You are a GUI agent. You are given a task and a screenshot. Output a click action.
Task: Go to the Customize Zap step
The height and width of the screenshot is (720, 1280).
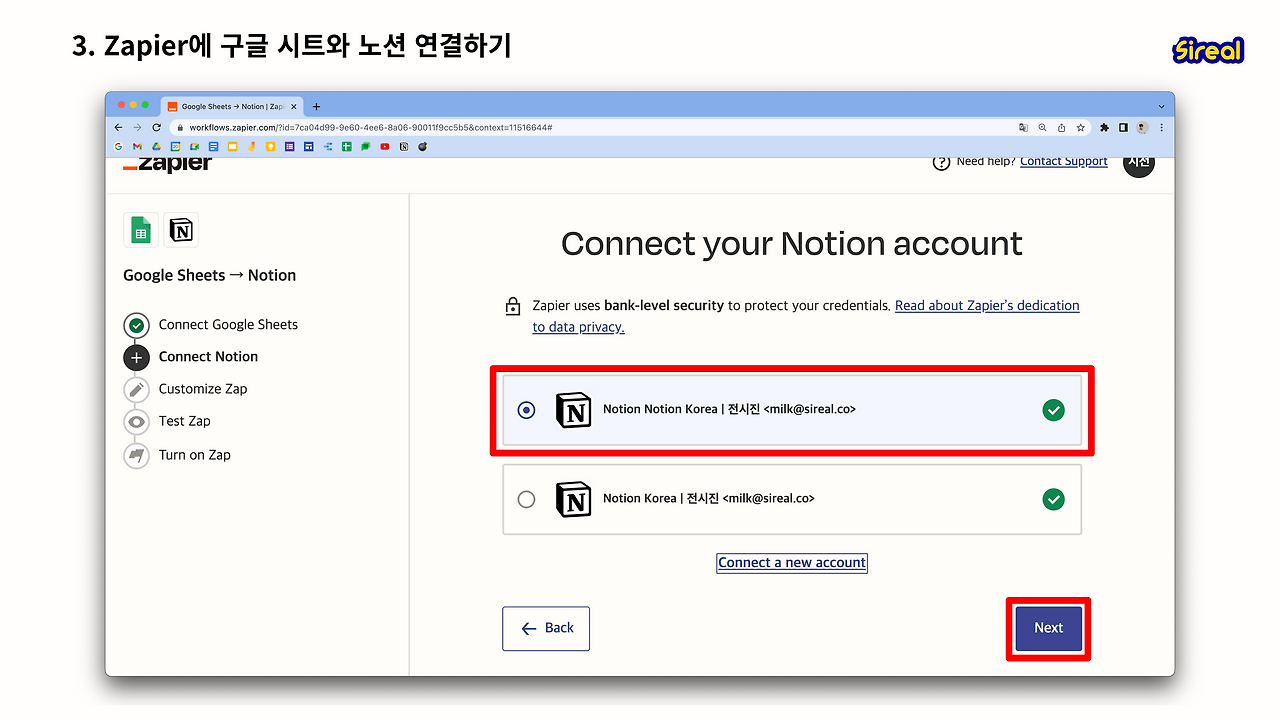tap(185, 389)
